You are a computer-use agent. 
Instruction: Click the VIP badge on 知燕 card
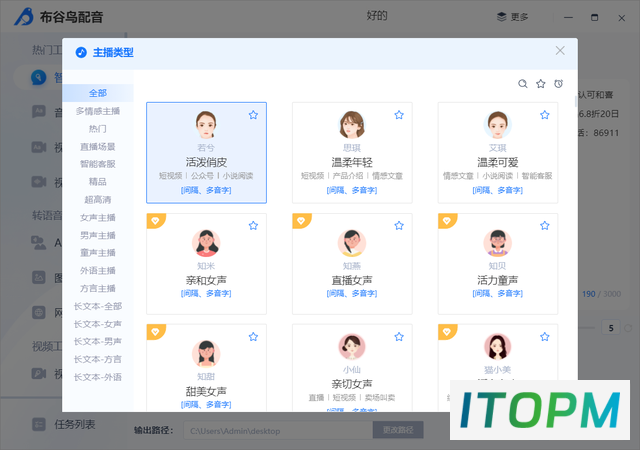pos(302,221)
